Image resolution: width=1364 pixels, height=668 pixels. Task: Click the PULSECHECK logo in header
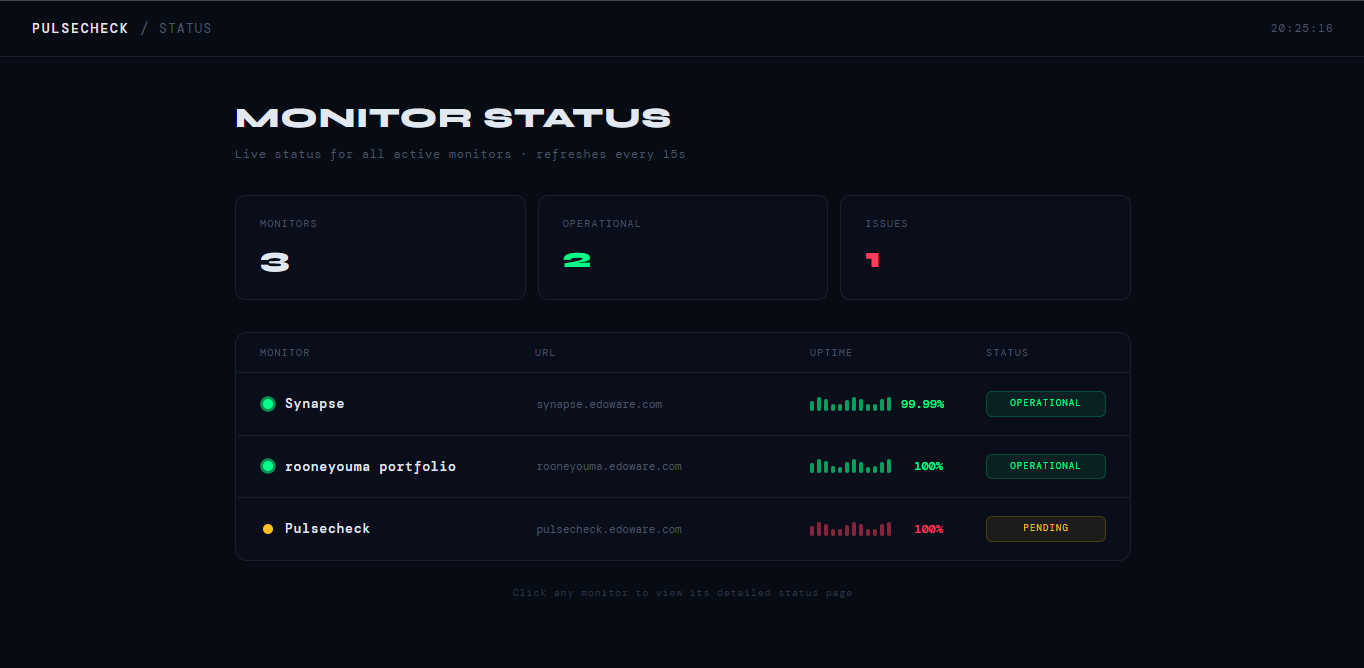[80, 28]
